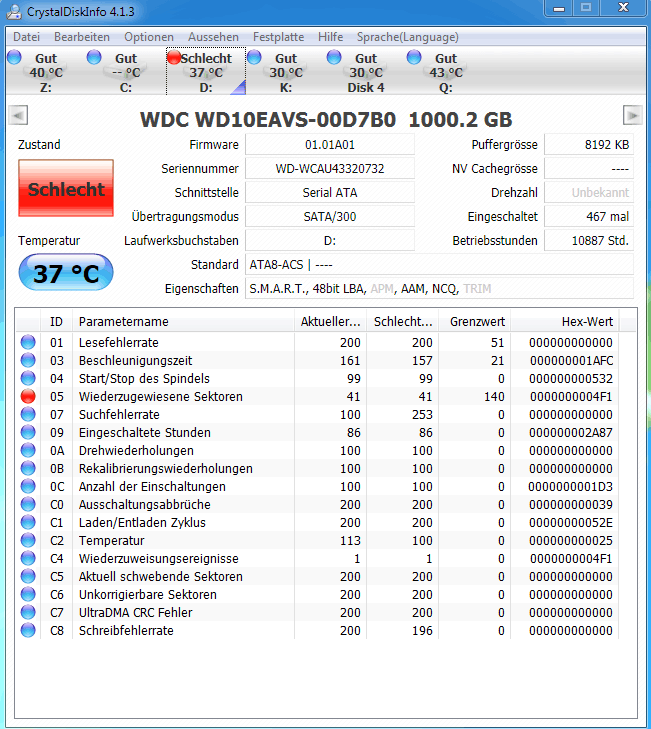This screenshot has width=651, height=729.
Task: Select the Z: drive tab
Action: coord(46,72)
